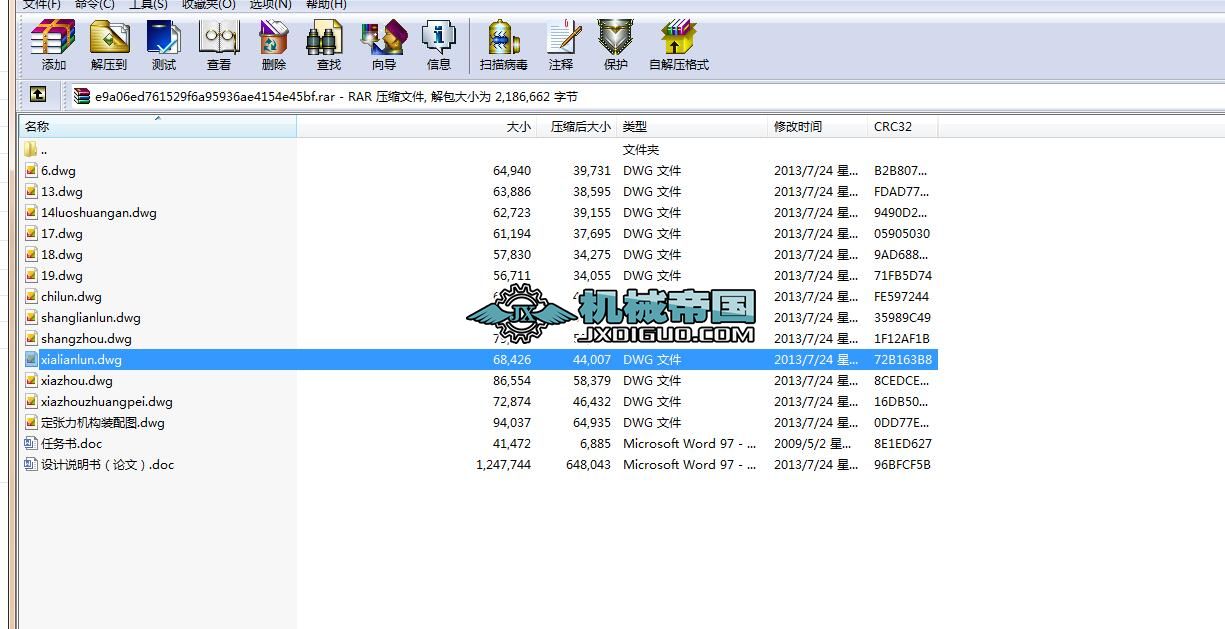Sort by the 压缩后大小 column header
Image resolution: width=1225 pixels, height=629 pixels.
click(576, 127)
